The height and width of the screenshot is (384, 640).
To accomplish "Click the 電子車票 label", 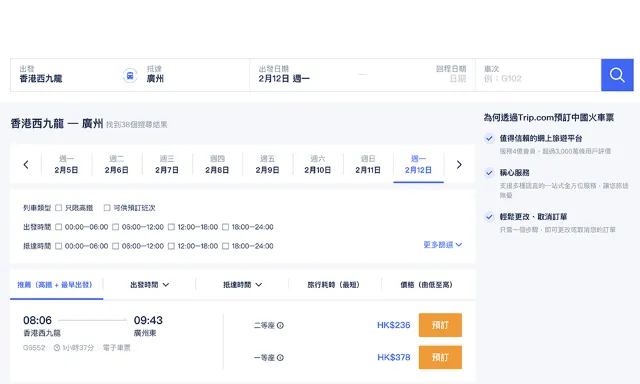I will 116,348.
